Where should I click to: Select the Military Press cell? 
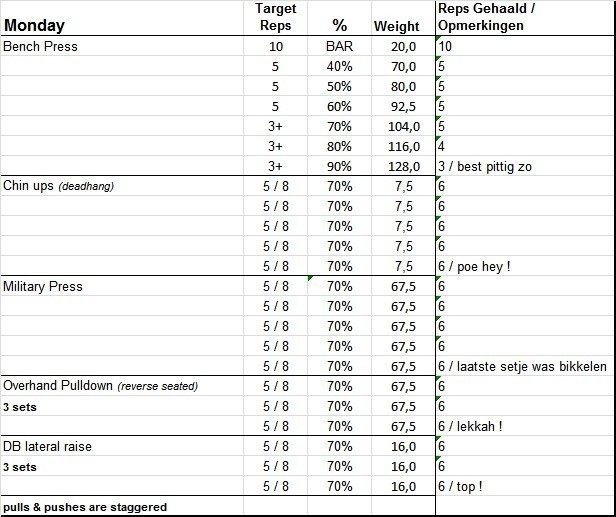click(43, 286)
